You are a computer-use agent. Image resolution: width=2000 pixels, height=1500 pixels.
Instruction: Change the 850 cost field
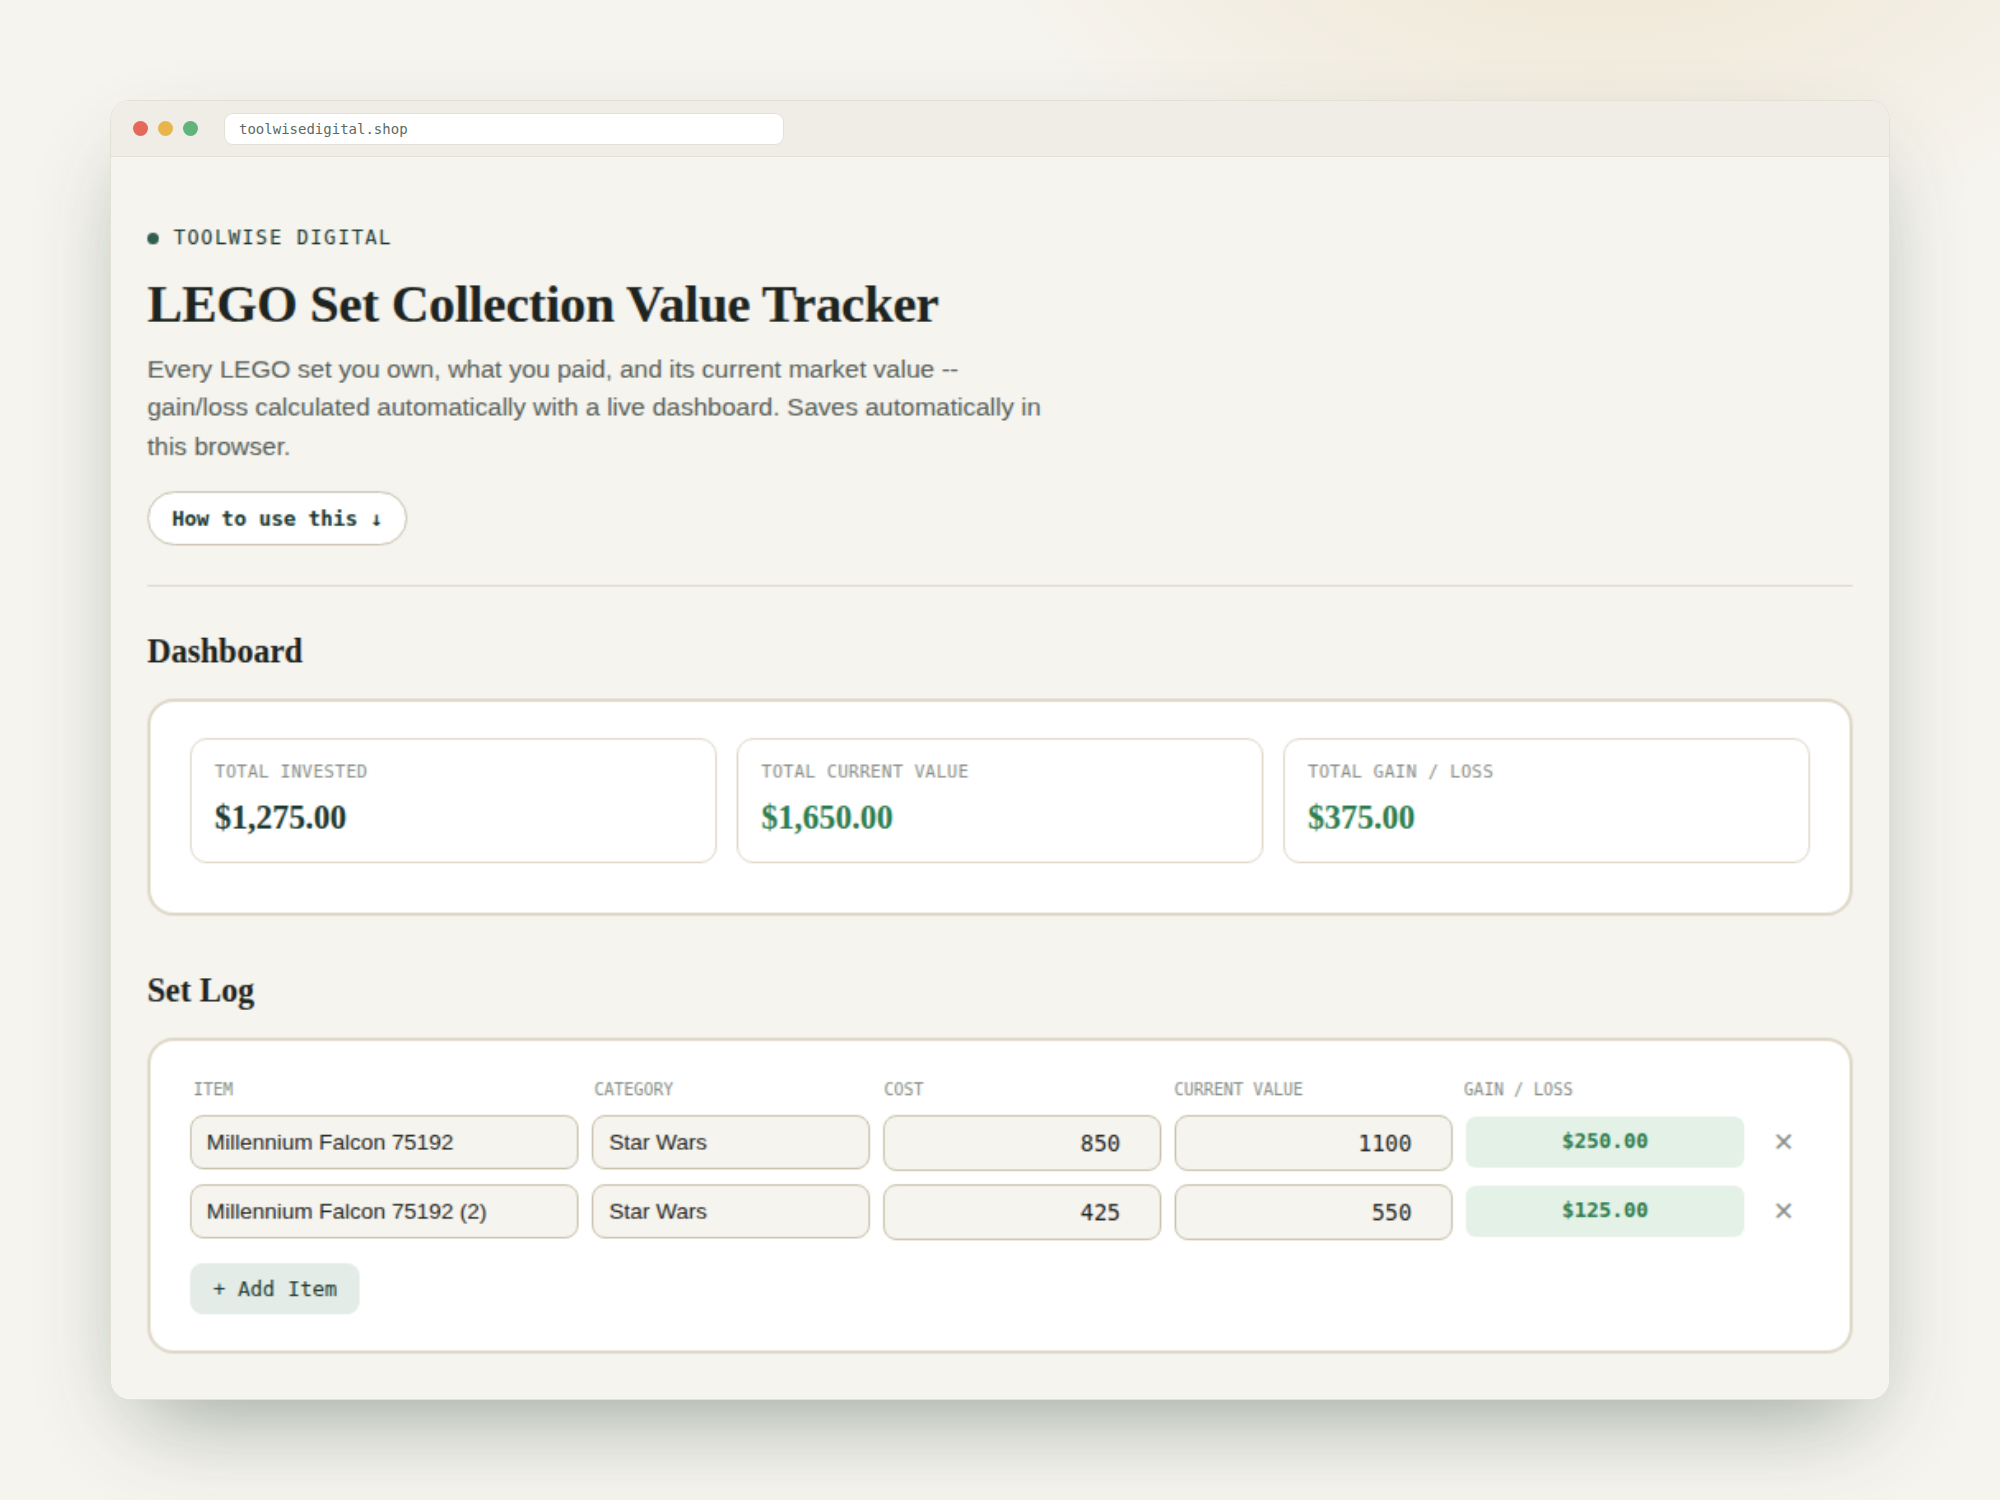click(x=1022, y=1142)
